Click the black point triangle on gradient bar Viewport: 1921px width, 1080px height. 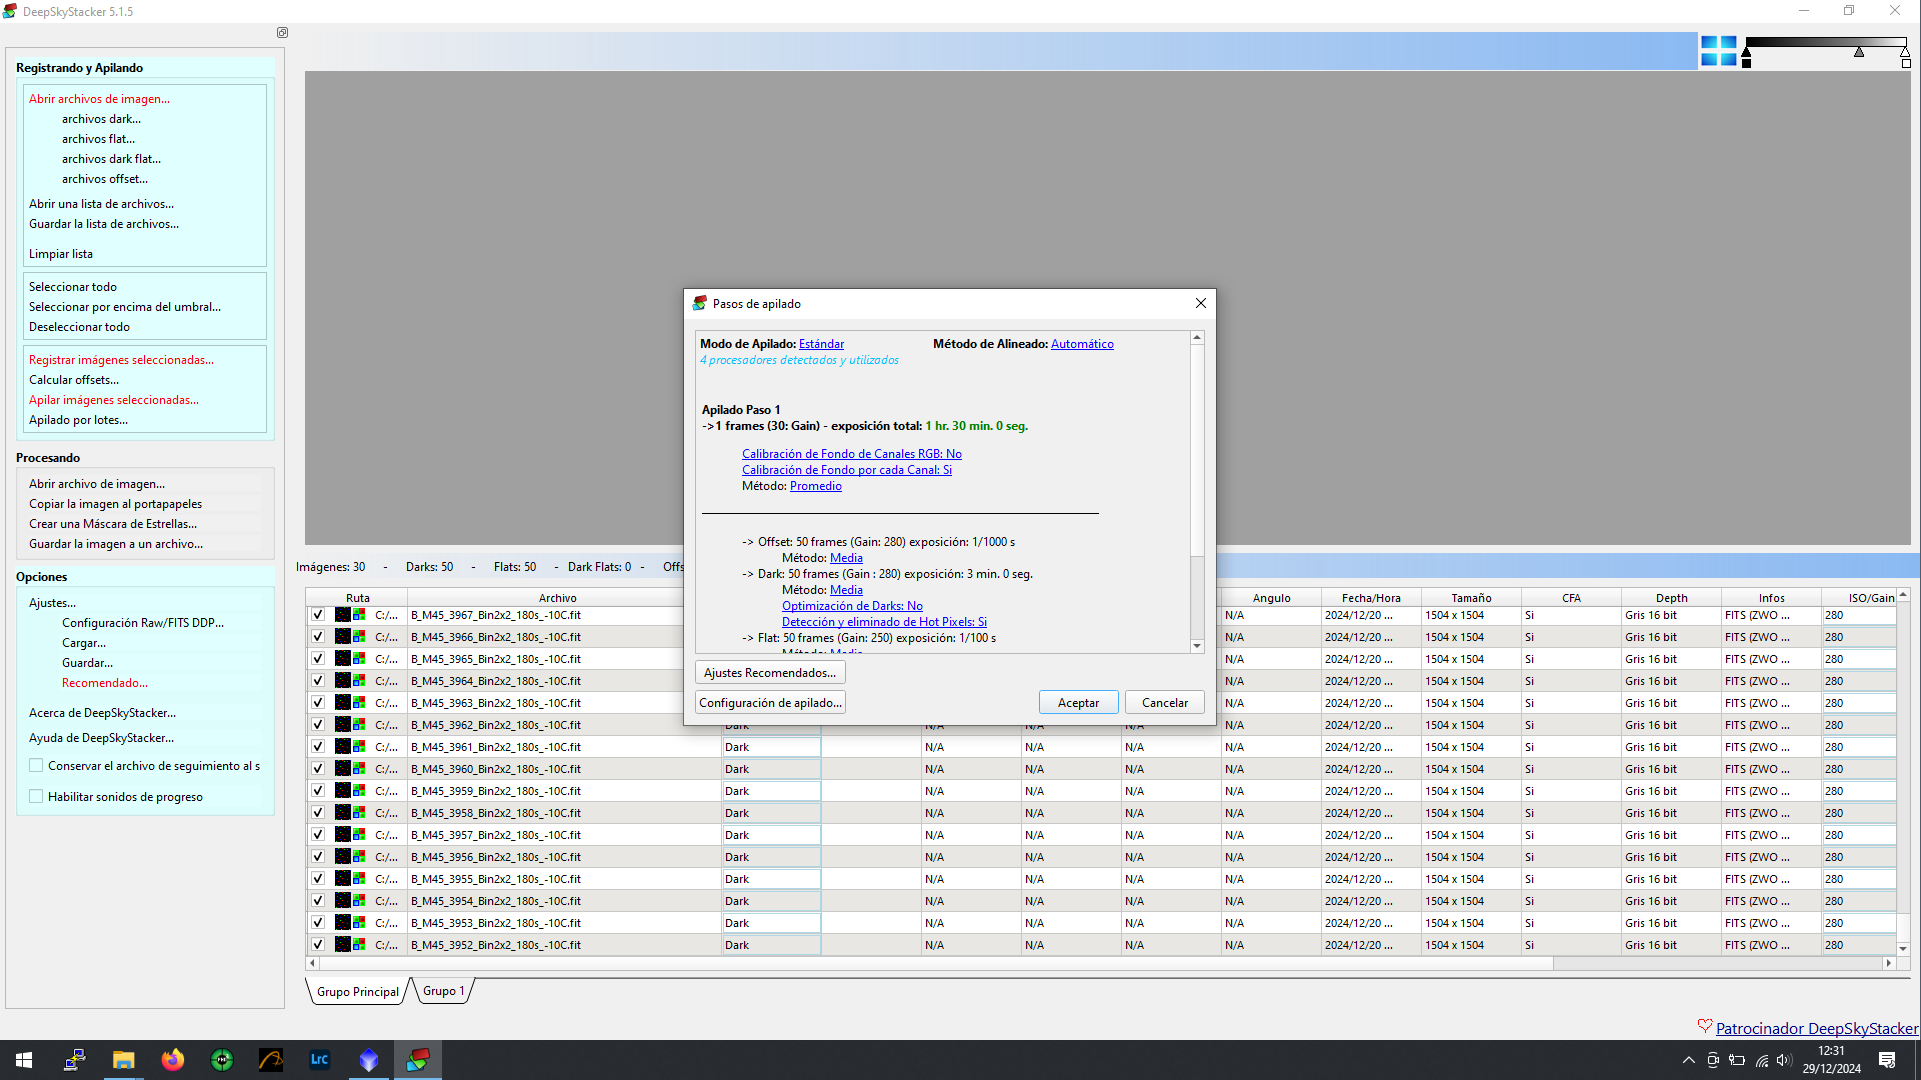tap(1746, 52)
